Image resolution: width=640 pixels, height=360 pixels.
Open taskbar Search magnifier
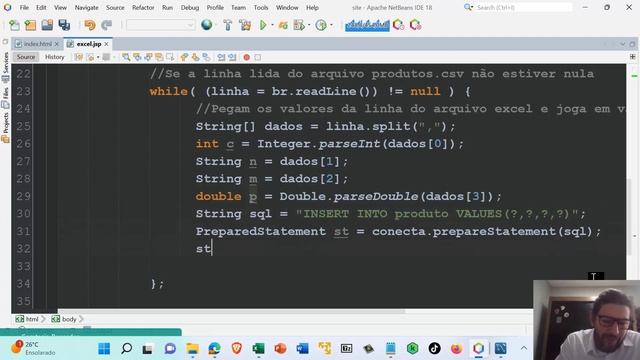(x=127, y=348)
